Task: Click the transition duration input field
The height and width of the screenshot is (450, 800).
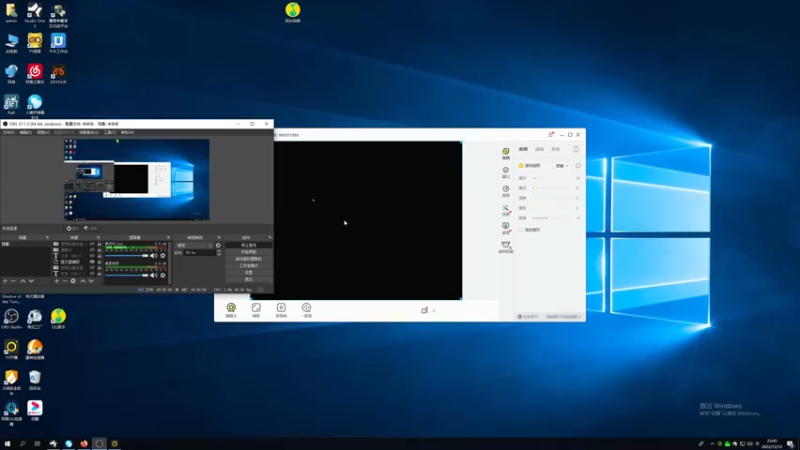Action: pyautogui.click(x=199, y=253)
